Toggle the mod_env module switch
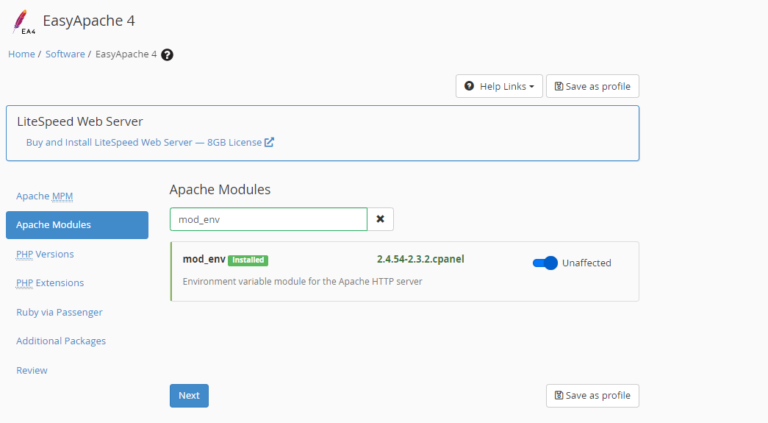This screenshot has width=768, height=423. pos(545,263)
